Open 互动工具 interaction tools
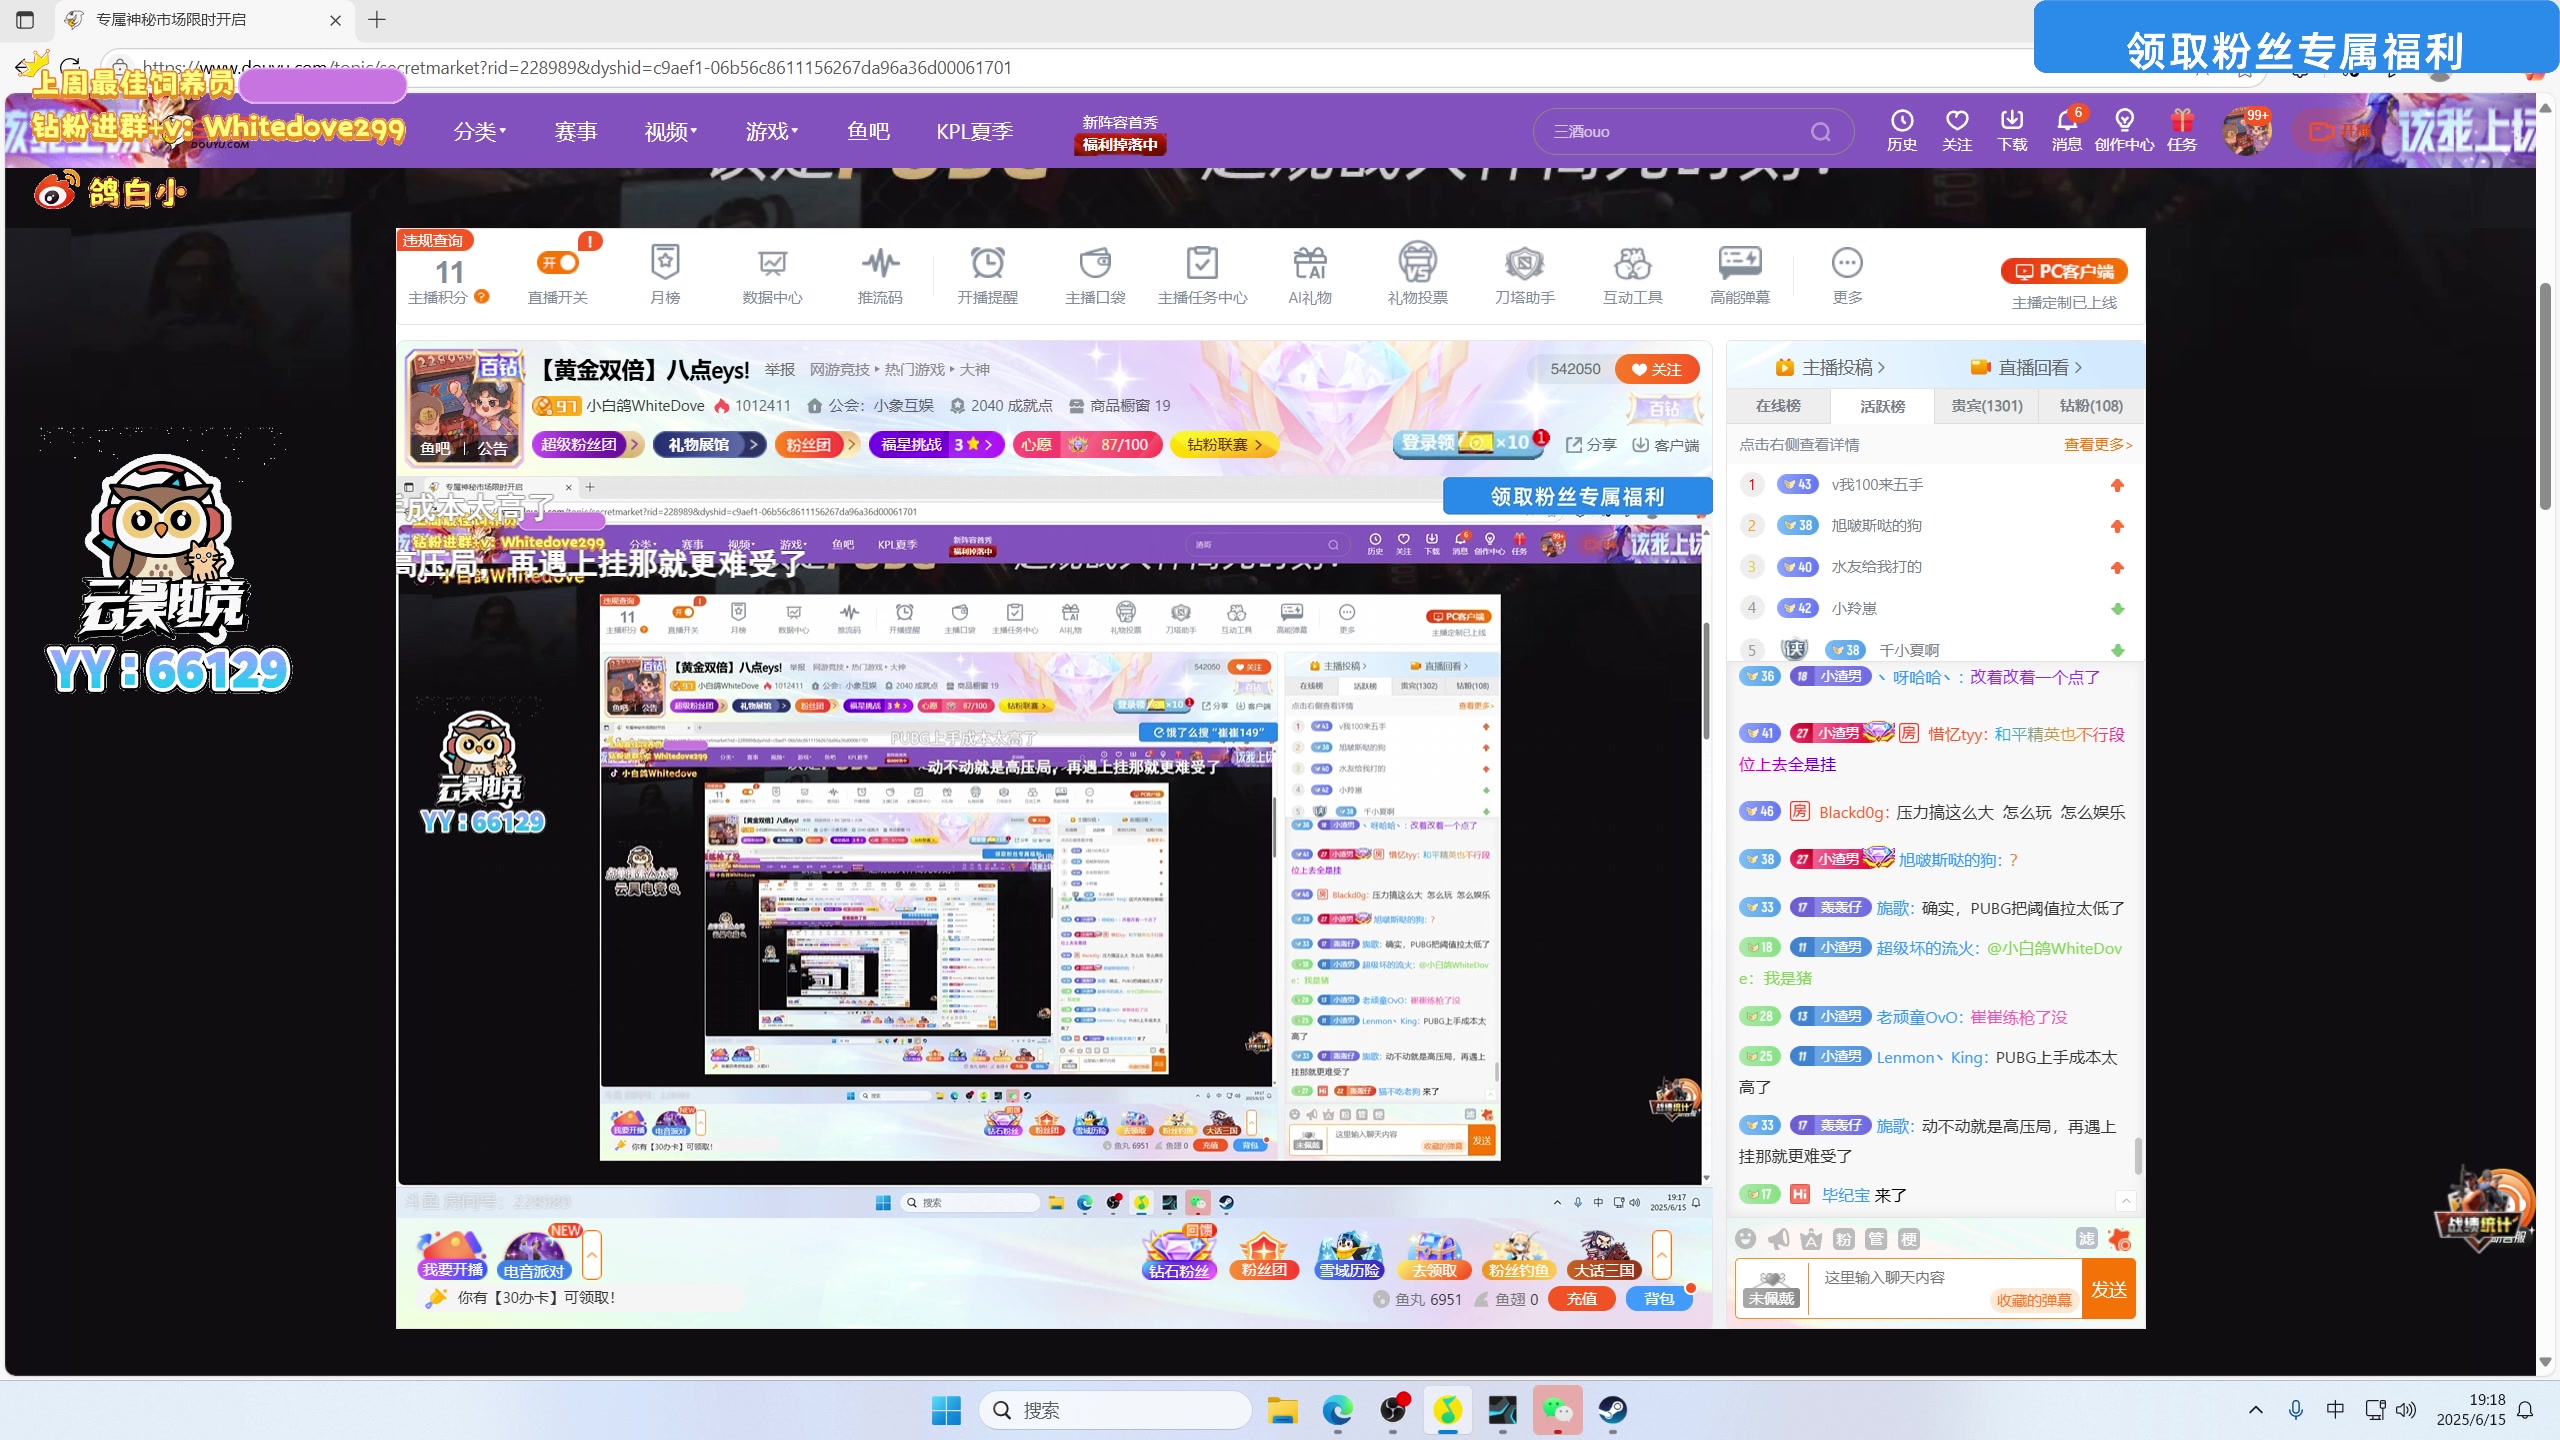The image size is (2560, 1440). [1632, 274]
